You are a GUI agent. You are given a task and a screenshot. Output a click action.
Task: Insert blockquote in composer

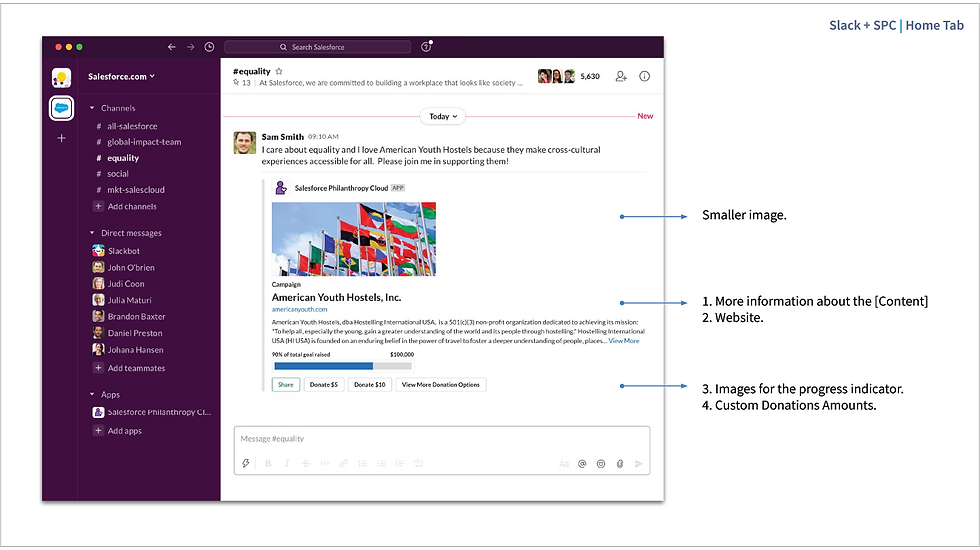pyautogui.click(x=399, y=463)
